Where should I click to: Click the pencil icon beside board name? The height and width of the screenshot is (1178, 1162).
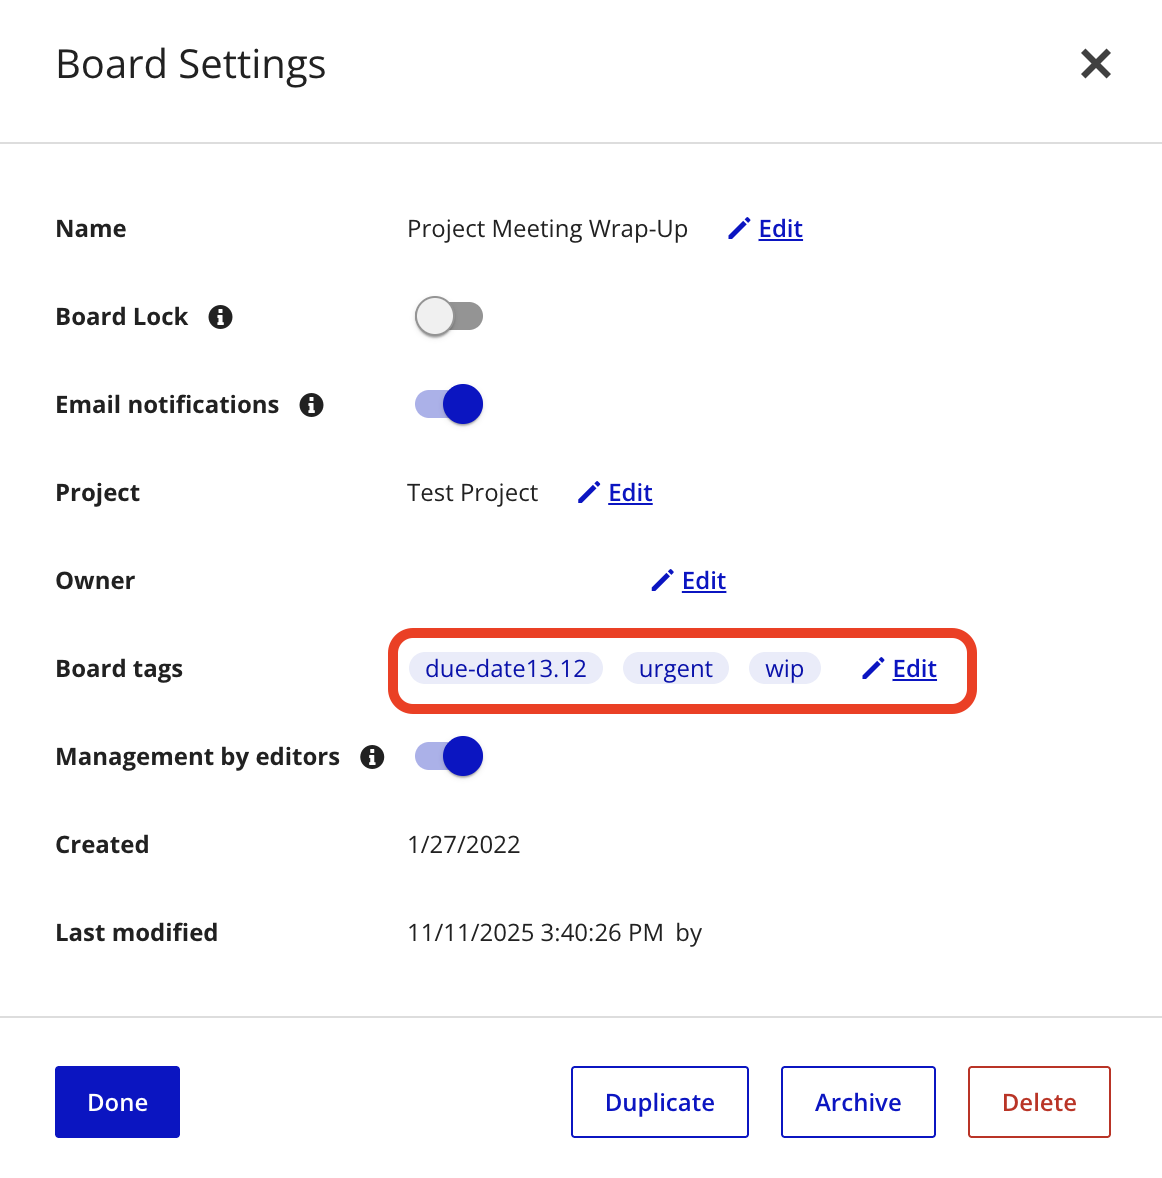[739, 229]
